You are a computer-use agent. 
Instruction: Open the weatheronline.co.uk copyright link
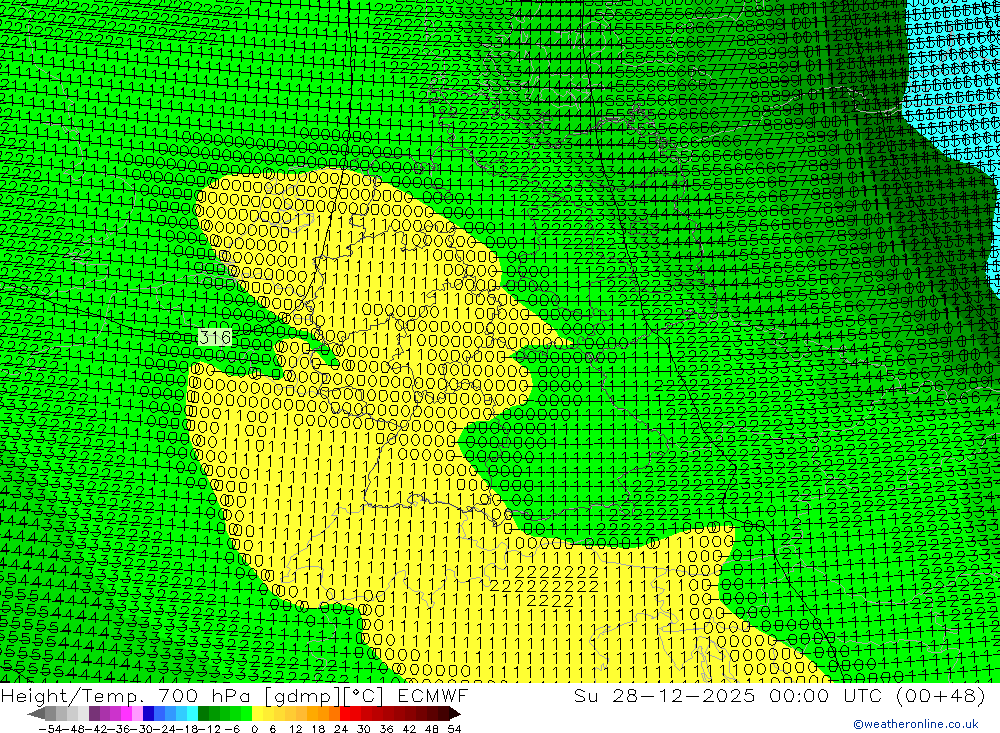915,724
